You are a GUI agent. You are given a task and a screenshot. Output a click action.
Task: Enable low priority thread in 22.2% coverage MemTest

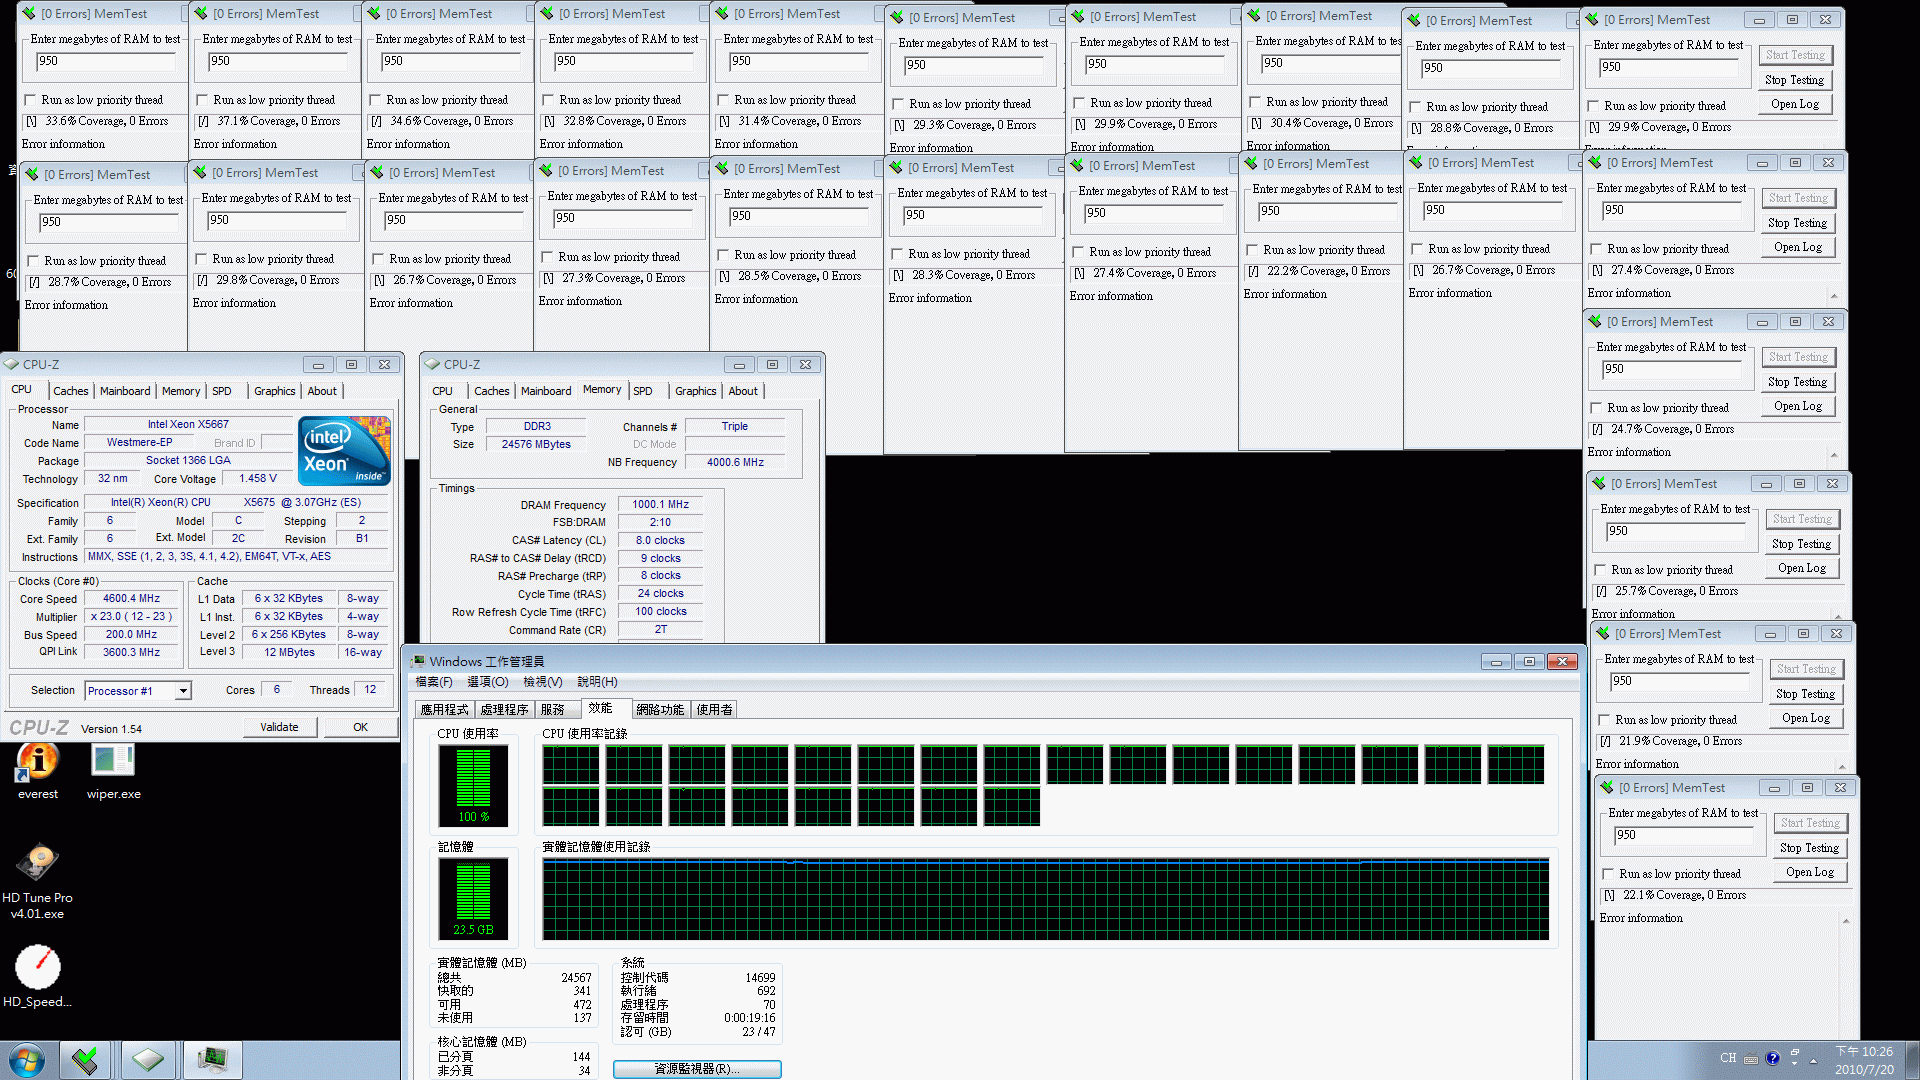click(x=1252, y=250)
